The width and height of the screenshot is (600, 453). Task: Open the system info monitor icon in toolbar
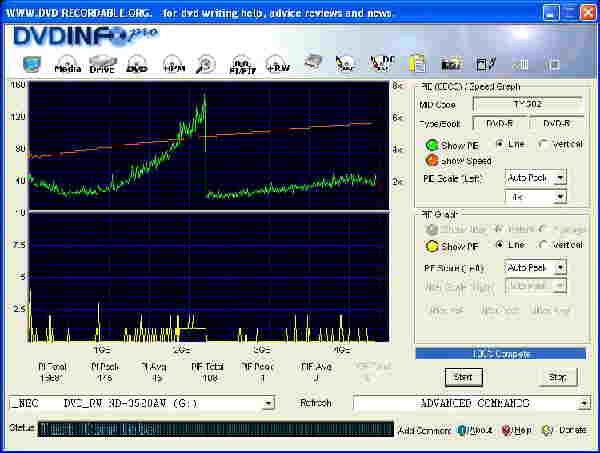32,64
